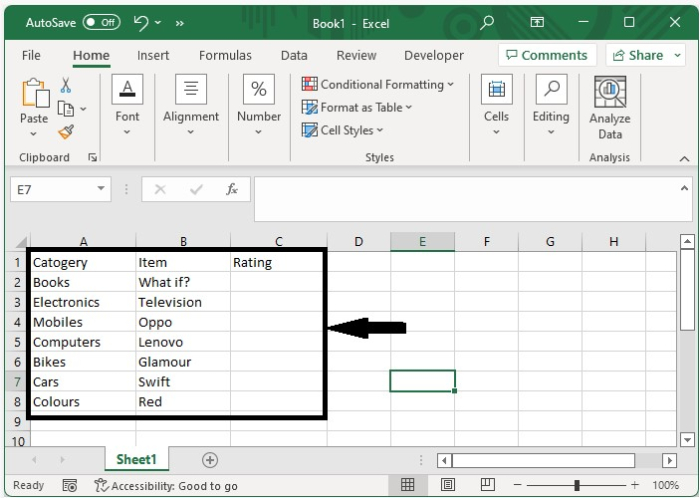Image resolution: width=700 pixels, height=498 pixels.
Task: Open the File tab
Action: (31, 55)
